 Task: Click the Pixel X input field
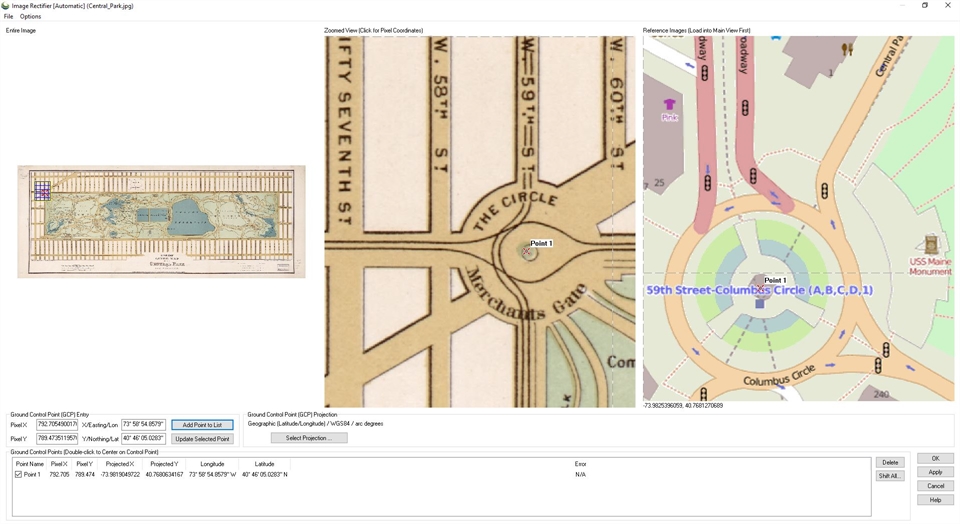[57, 425]
